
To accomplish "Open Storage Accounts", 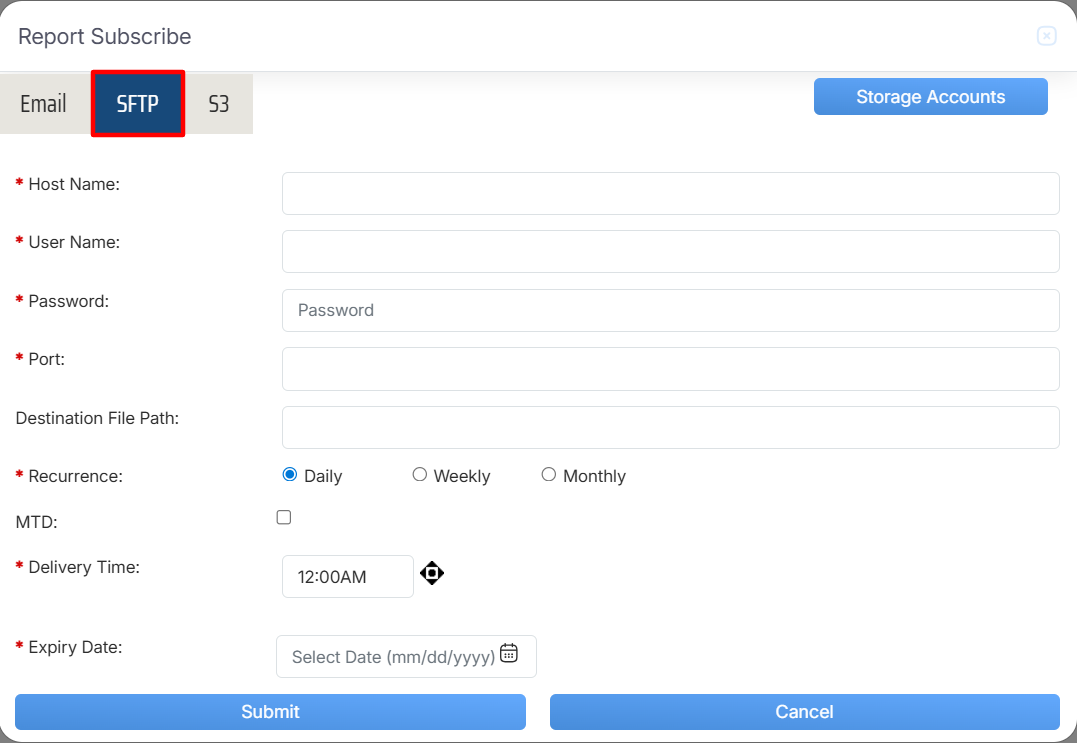I will [930, 97].
